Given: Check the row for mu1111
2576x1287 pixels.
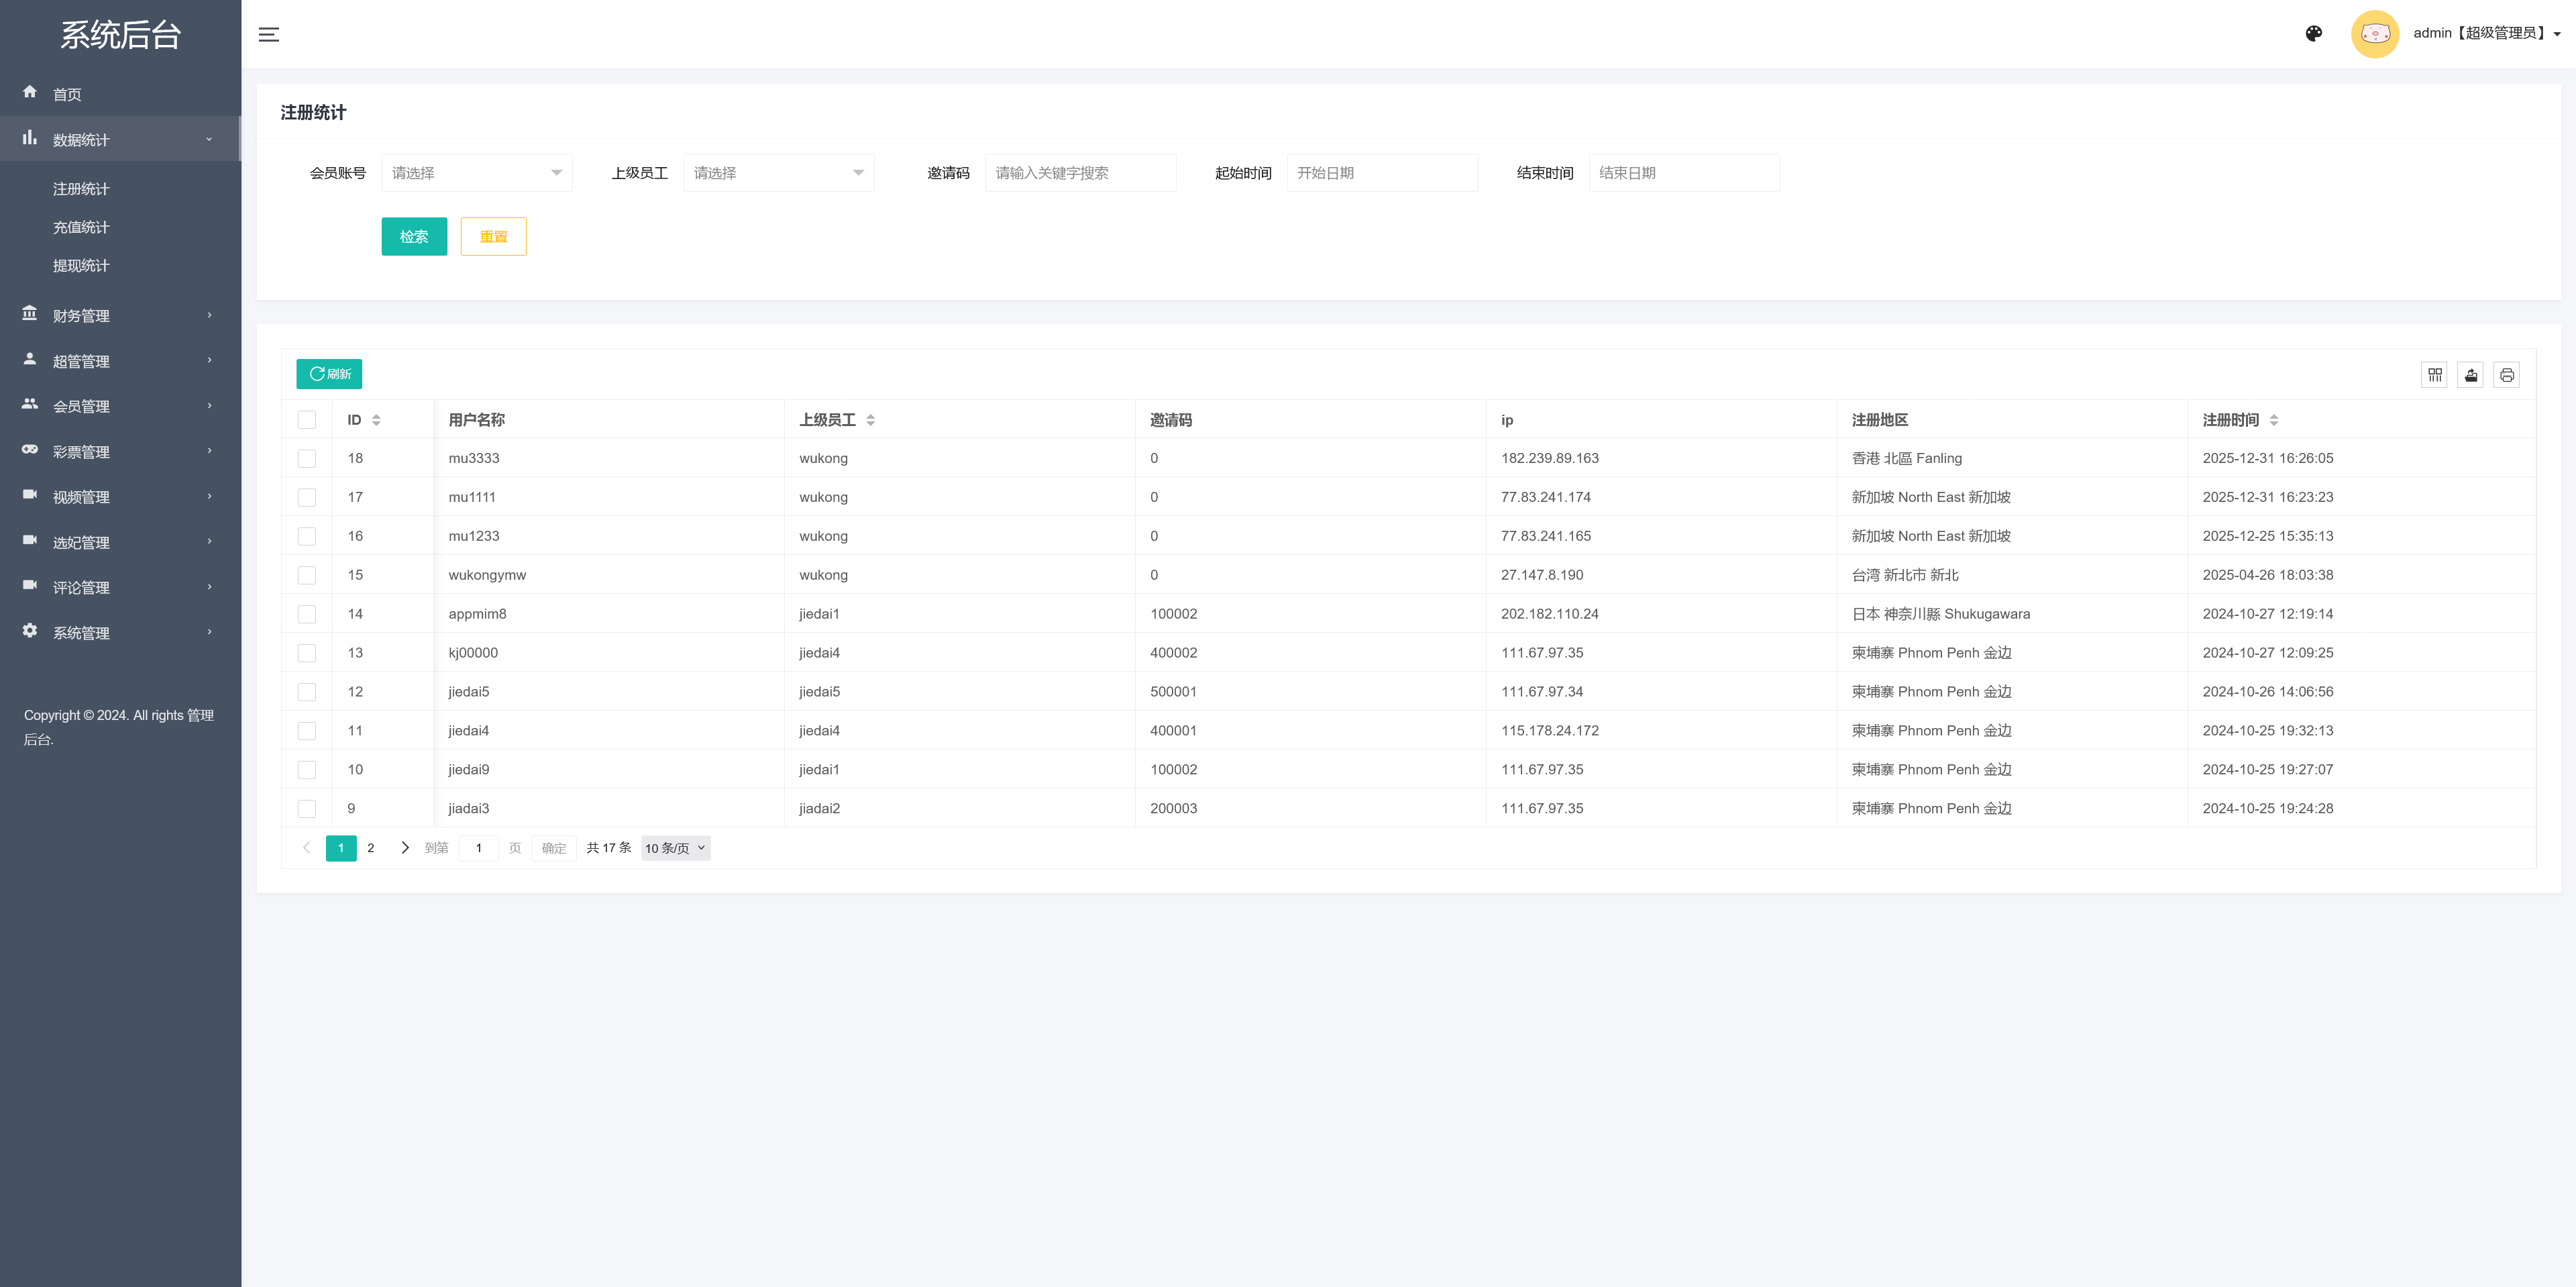Looking at the screenshot, I should coord(307,498).
